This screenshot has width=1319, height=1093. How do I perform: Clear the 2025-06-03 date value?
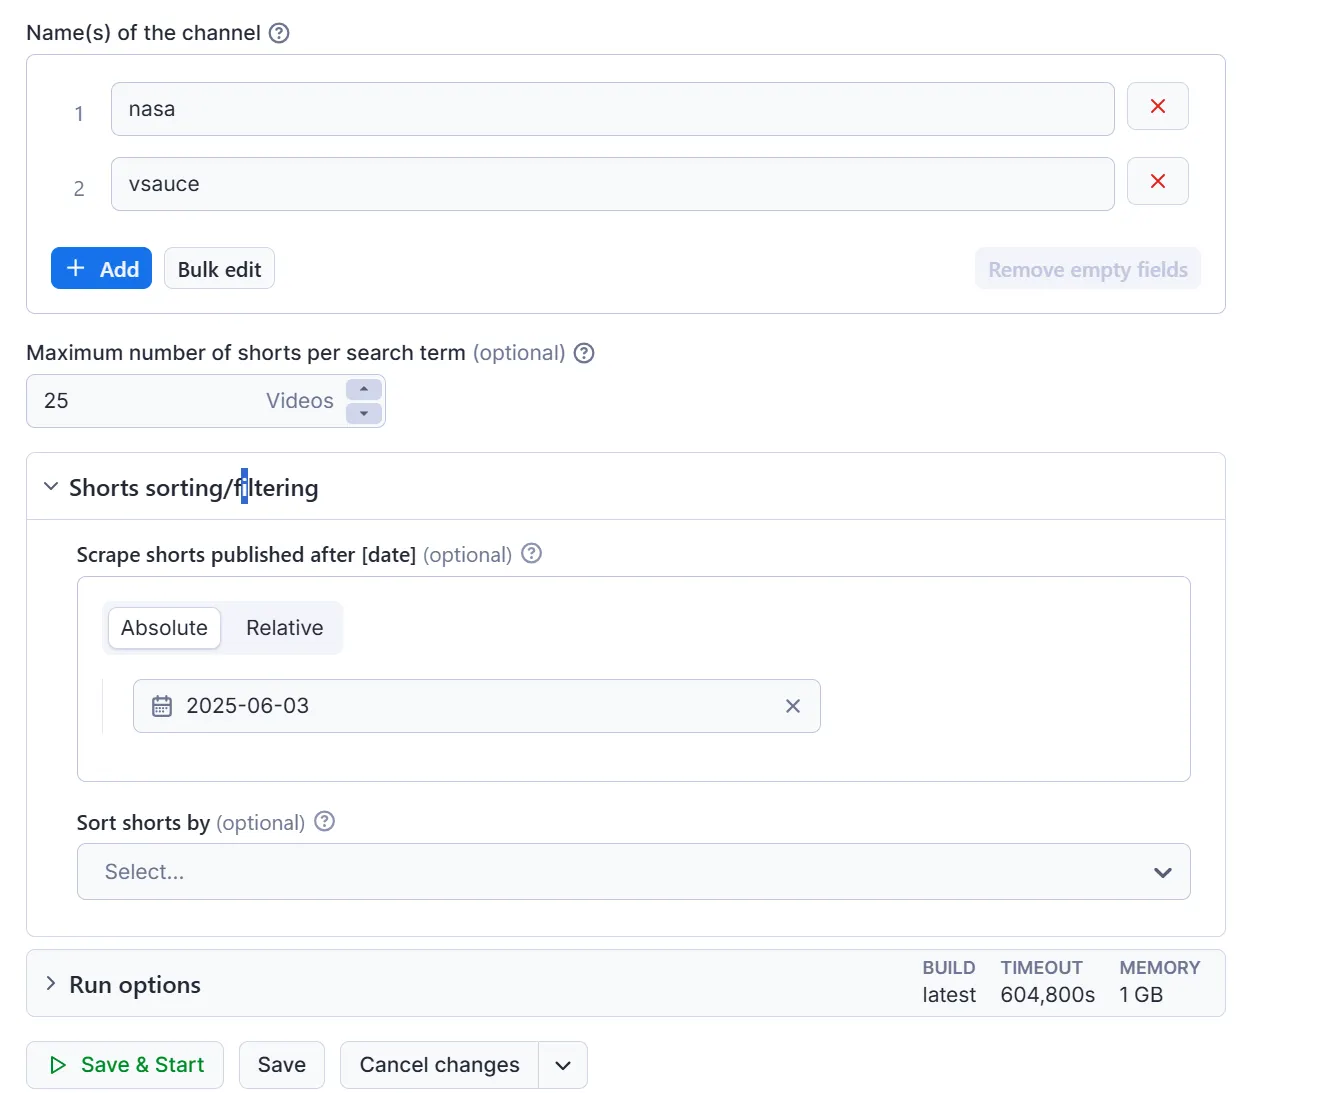tap(793, 706)
